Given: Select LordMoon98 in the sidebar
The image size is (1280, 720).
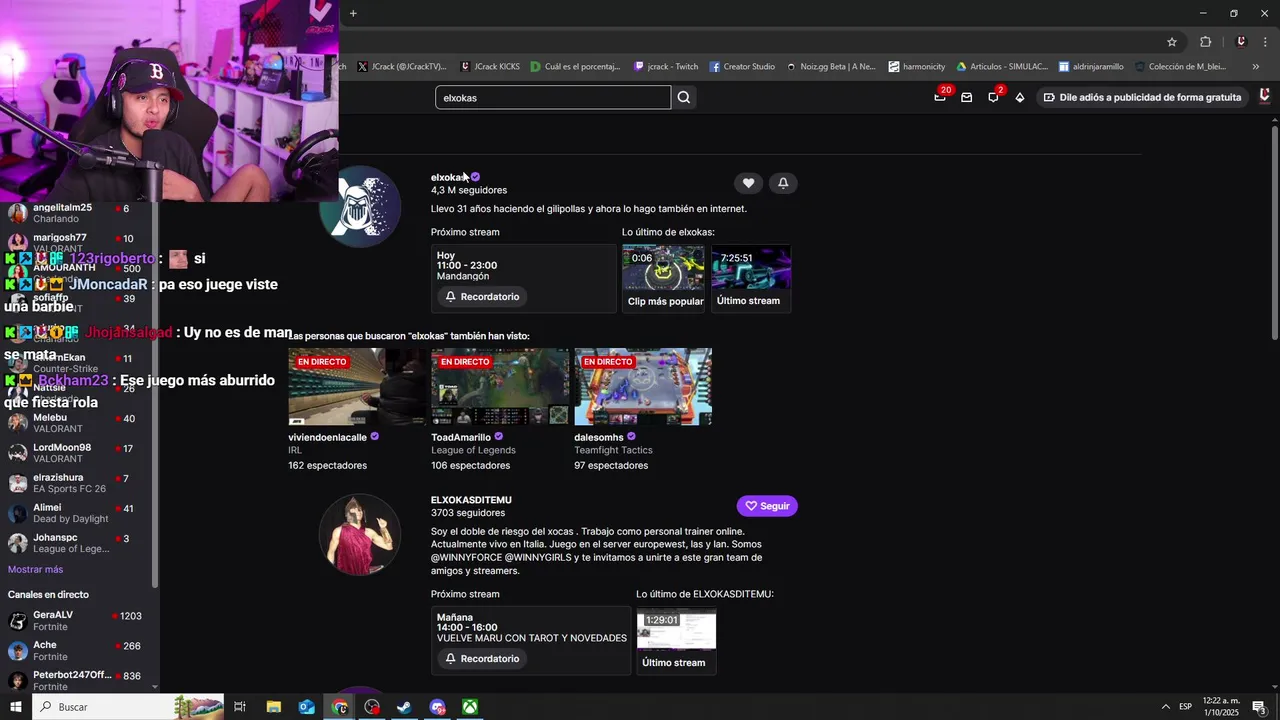Looking at the screenshot, I should [78, 453].
